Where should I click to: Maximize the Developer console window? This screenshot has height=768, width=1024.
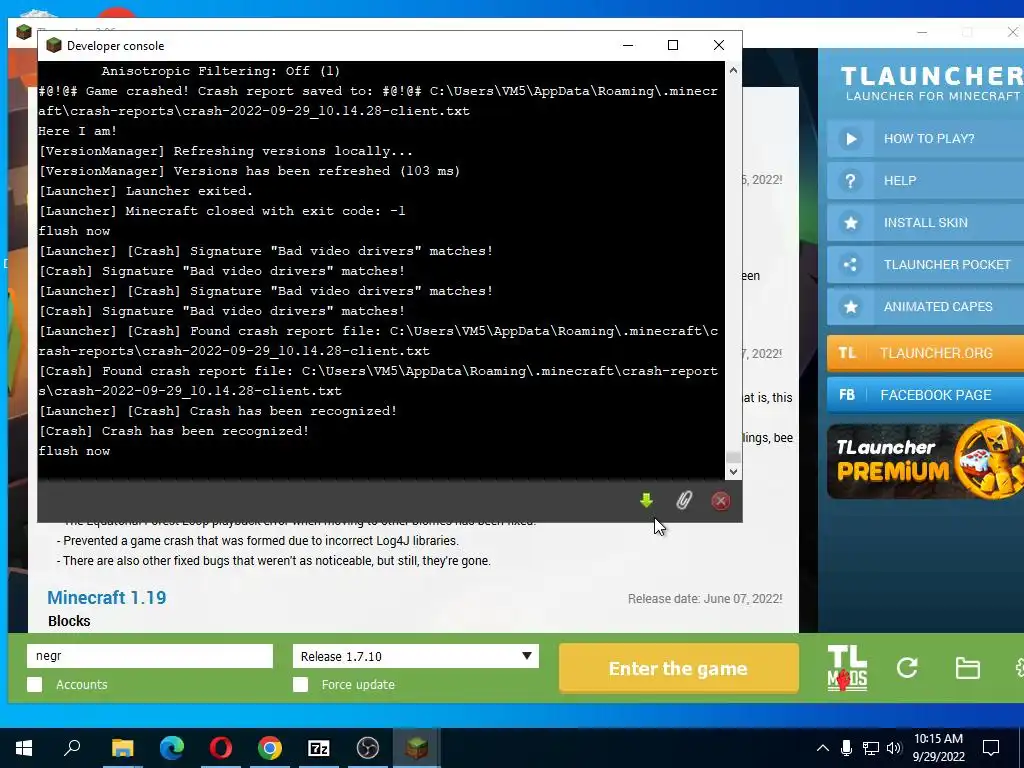click(x=673, y=45)
